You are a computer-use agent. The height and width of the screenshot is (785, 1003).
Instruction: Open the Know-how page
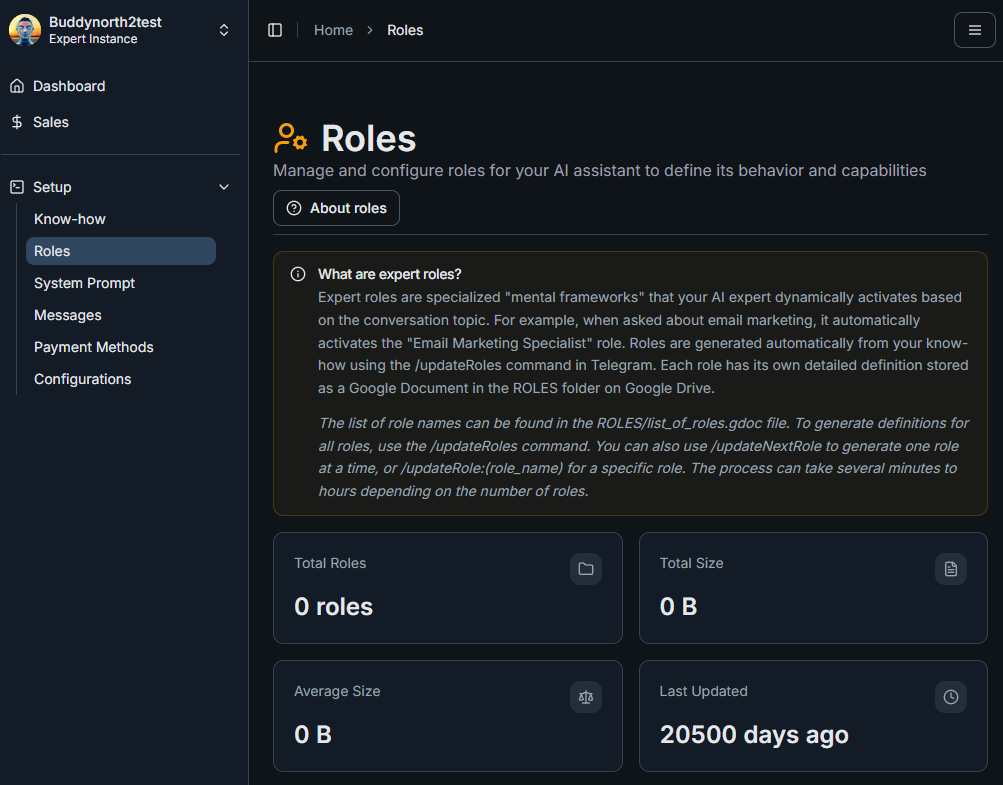tap(69, 219)
